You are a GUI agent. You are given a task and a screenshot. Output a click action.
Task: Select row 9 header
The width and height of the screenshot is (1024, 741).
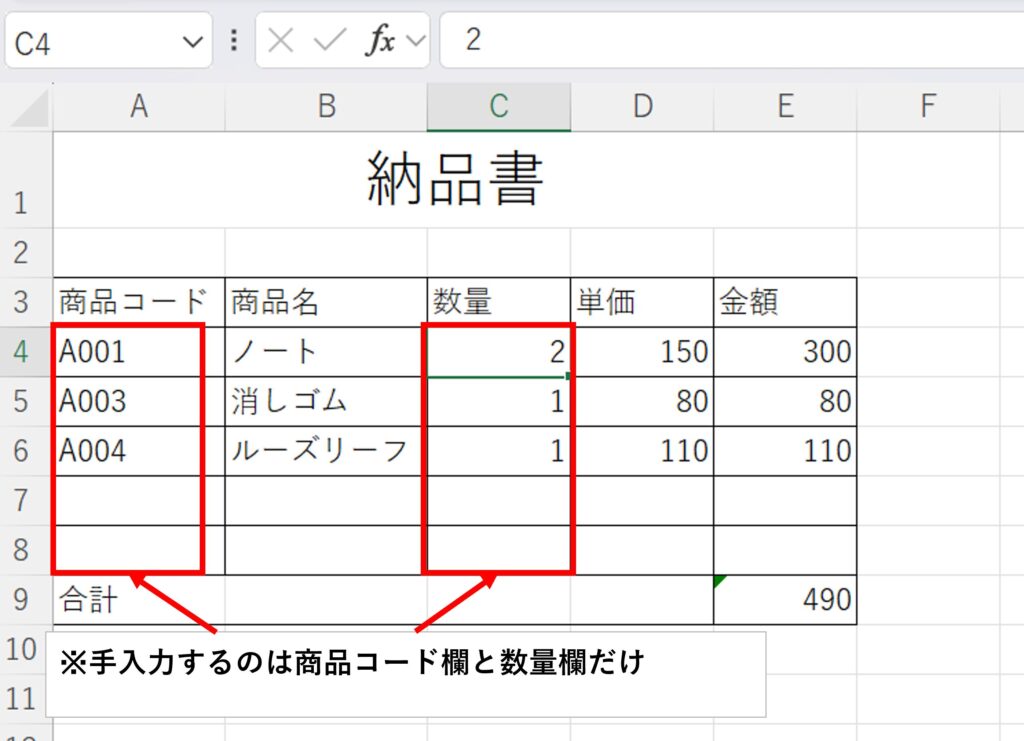[26, 600]
